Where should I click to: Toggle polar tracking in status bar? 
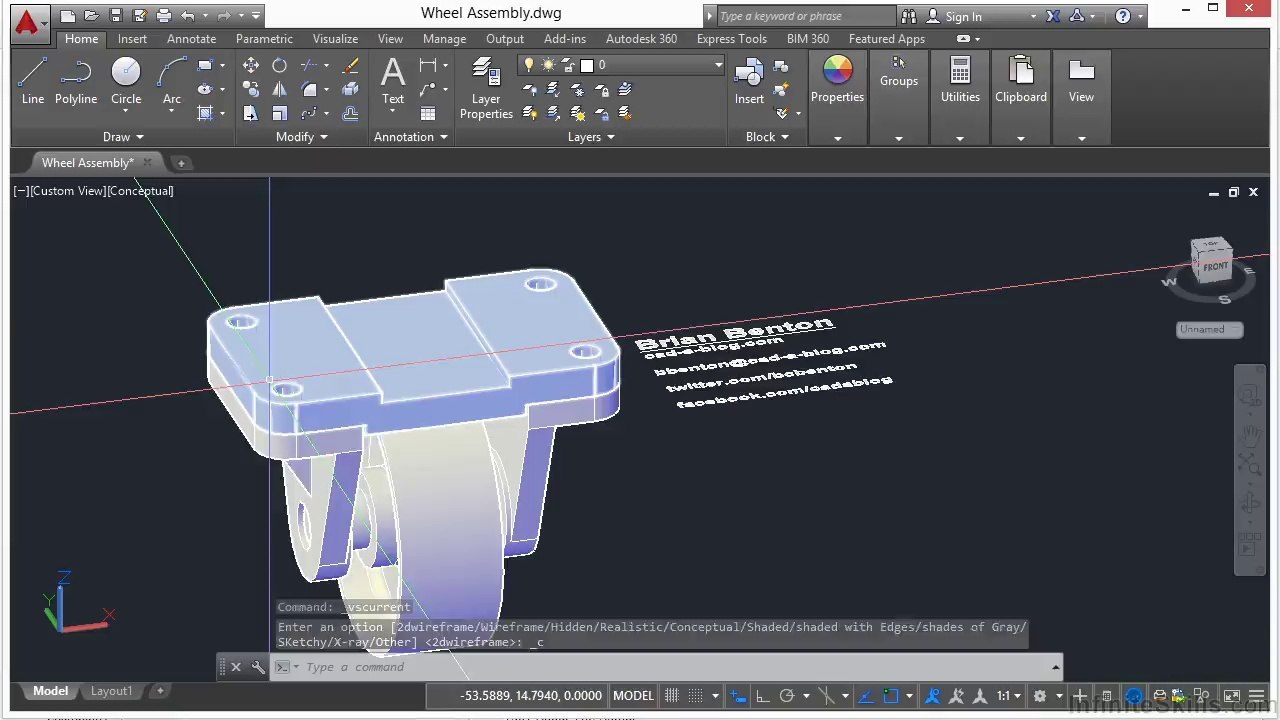click(787, 696)
